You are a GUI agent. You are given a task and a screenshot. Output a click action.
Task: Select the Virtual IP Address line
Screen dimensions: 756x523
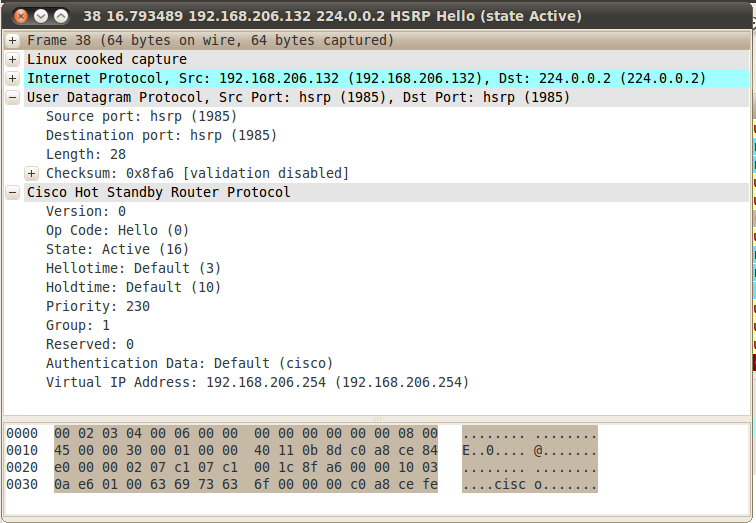(257, 382)
